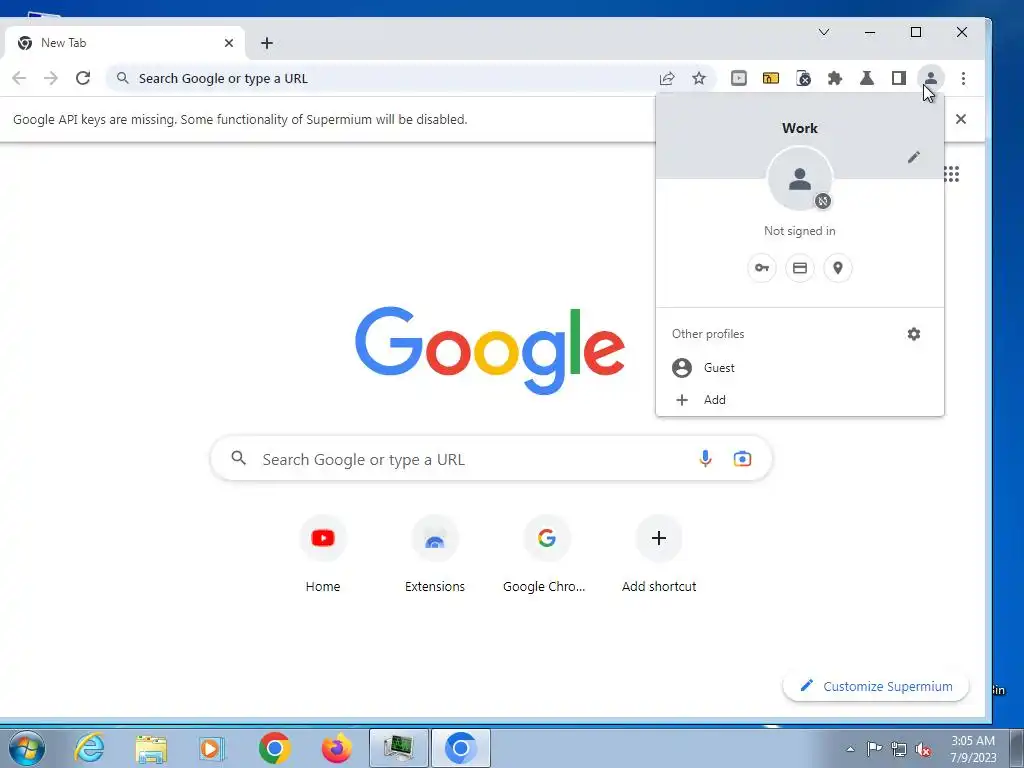Click the "Other profiles" heading
This screenshot has width=1024, height=768.
coord(708,334)
